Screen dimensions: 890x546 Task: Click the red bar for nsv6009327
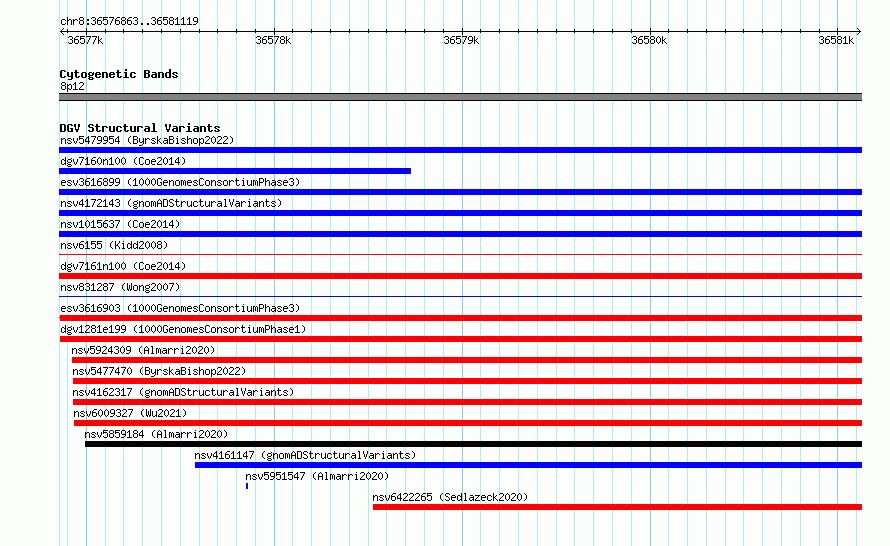pos(468,423)
